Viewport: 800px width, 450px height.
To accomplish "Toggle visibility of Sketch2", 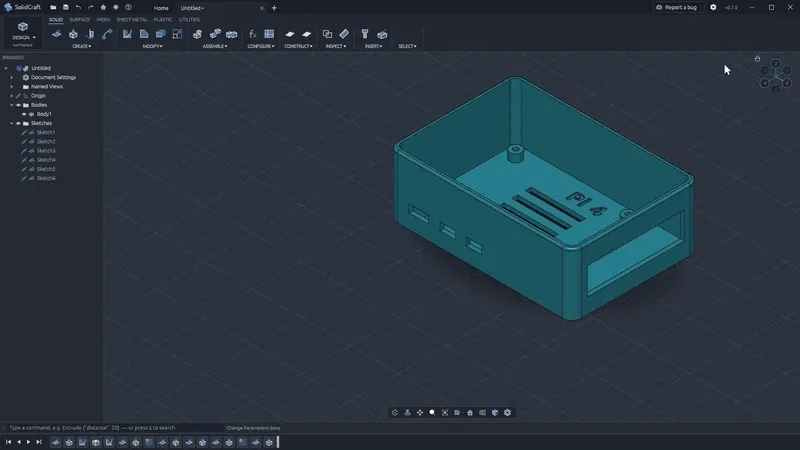I will click(24, 142).
